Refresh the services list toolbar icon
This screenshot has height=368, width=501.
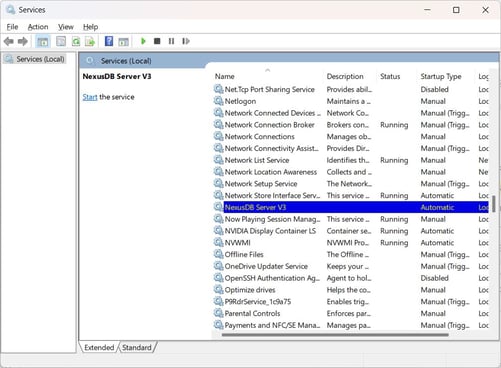click(x=76, y=41)
